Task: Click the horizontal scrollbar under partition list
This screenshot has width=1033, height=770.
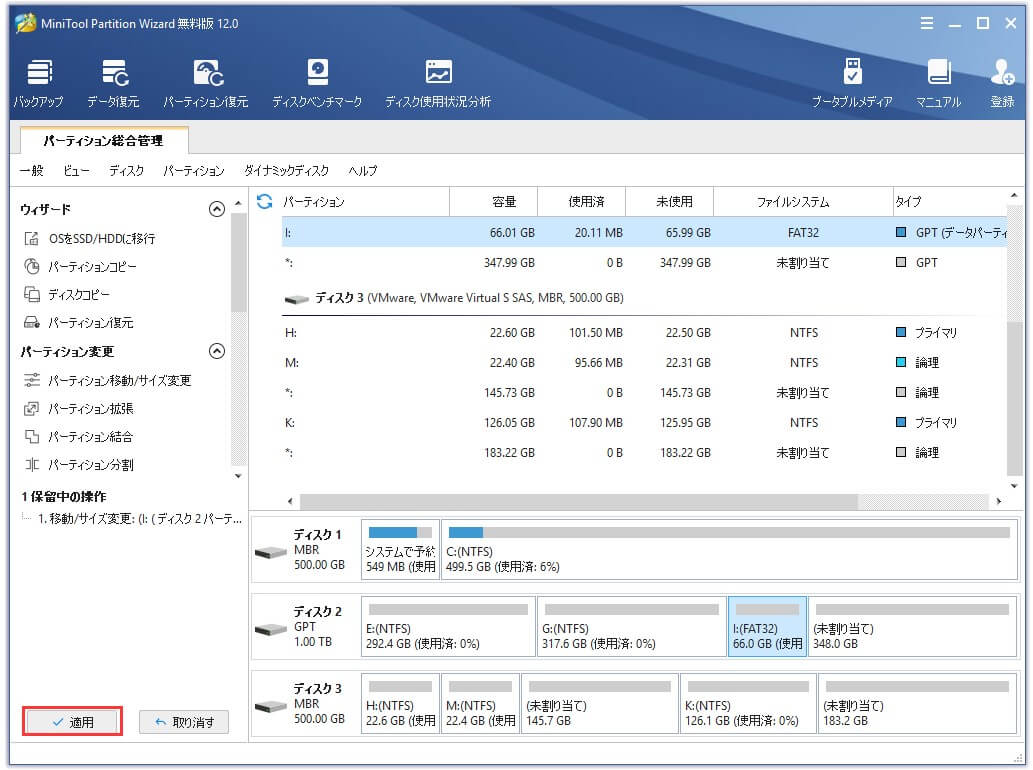Action: 580,501
